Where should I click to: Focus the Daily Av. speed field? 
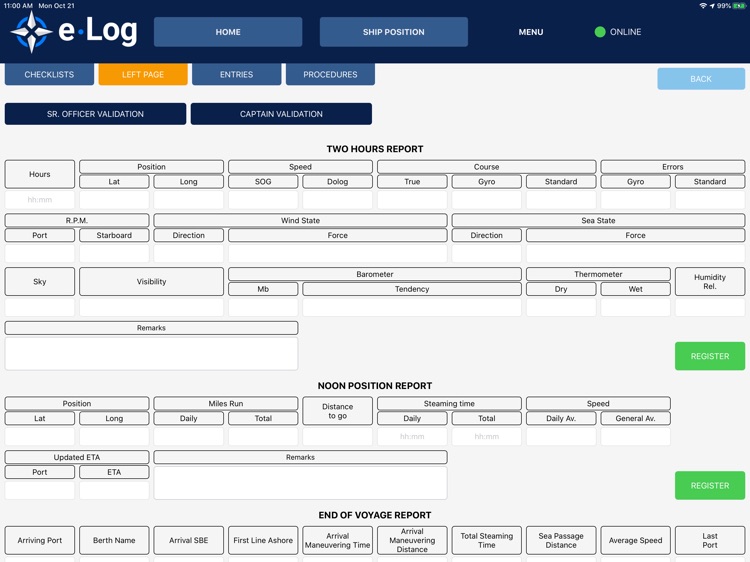(x=561, y=436)
